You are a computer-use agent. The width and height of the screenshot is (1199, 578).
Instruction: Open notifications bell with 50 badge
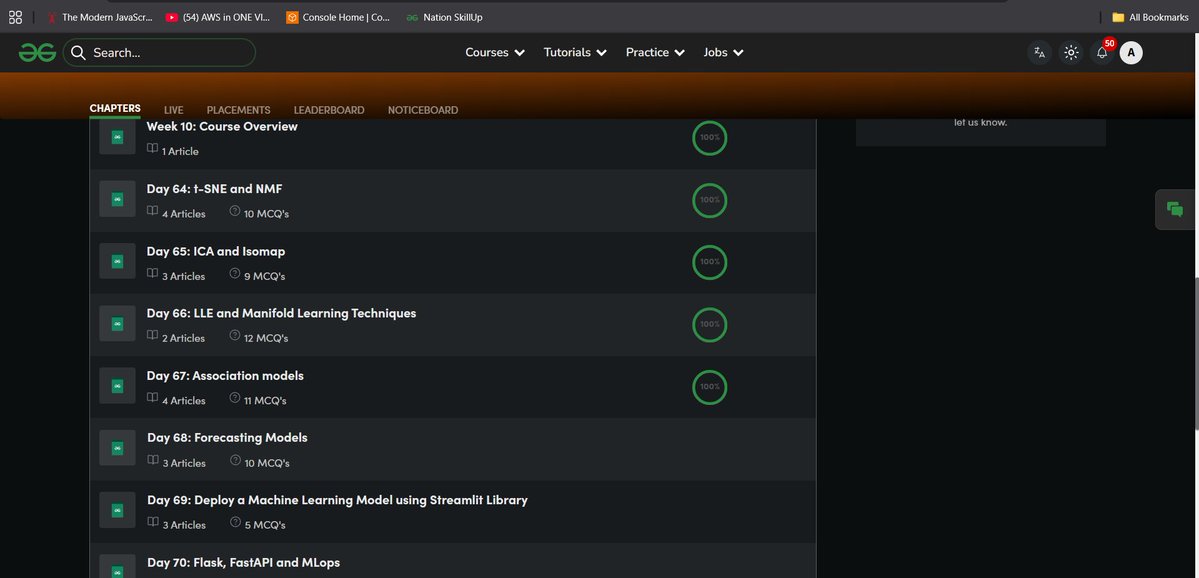1102,53
